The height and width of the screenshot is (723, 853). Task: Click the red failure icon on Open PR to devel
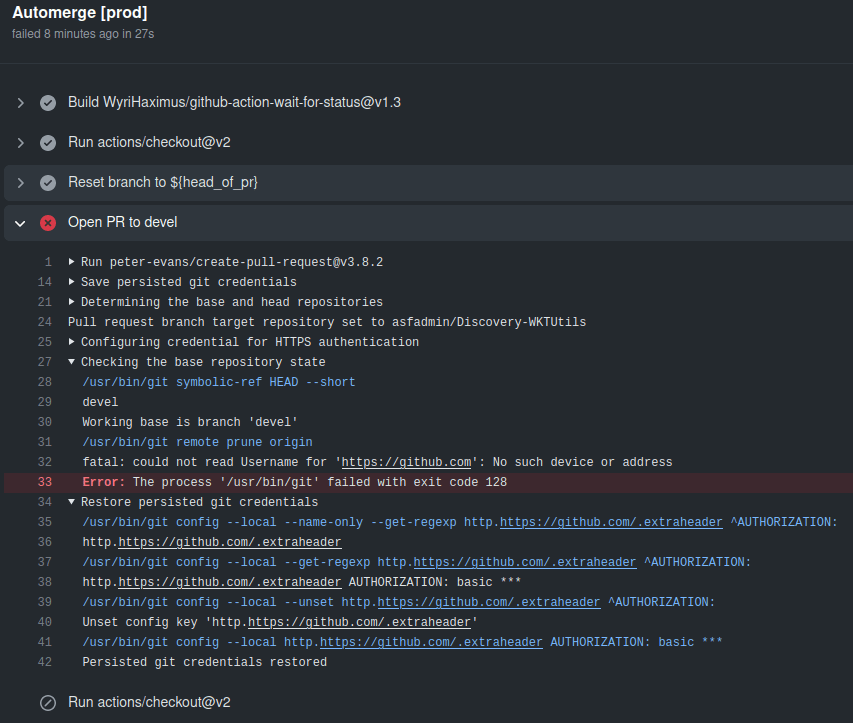coord(48,222)
